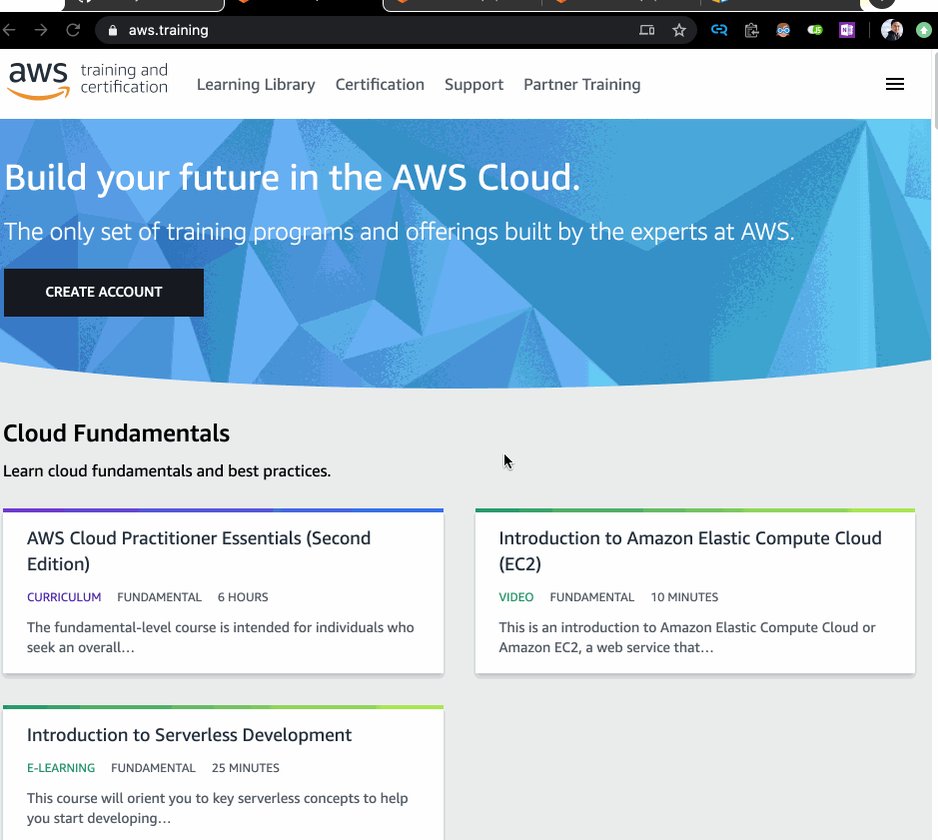
Task: Click the 'only set of training programs' subheading
Action: tap(400, 232)
